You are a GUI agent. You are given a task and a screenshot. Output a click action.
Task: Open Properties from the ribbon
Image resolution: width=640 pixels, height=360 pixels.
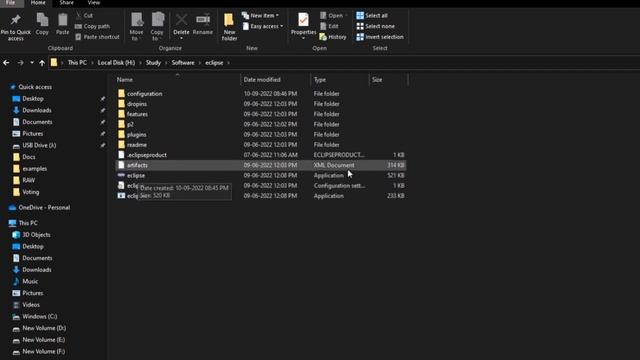click(303, 27)
